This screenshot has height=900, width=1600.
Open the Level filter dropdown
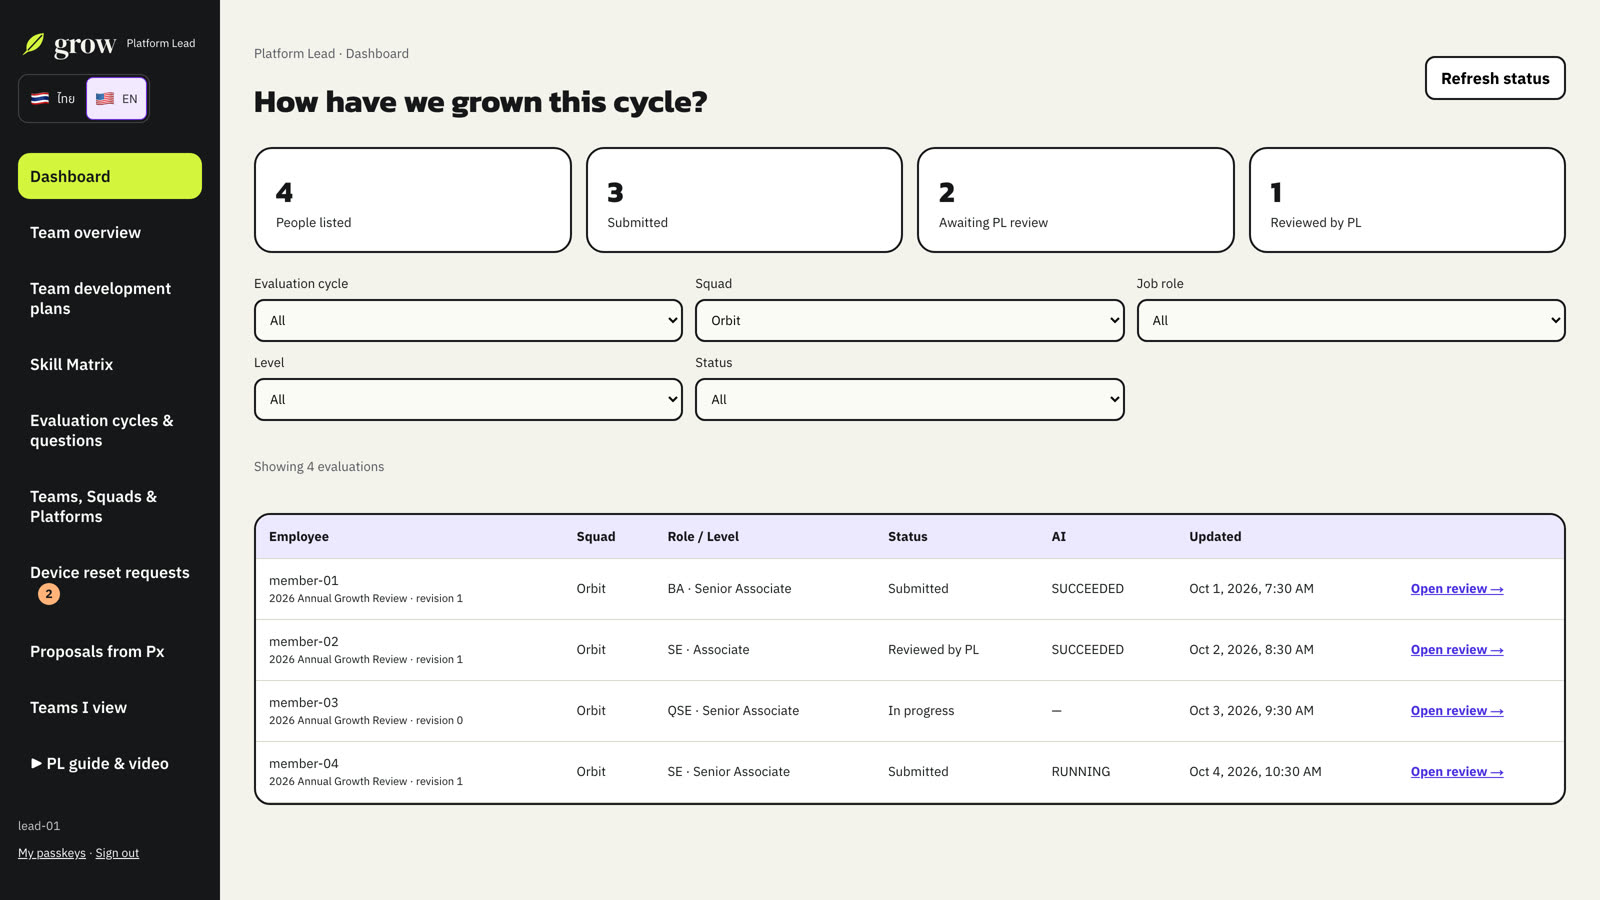[468, 399]
